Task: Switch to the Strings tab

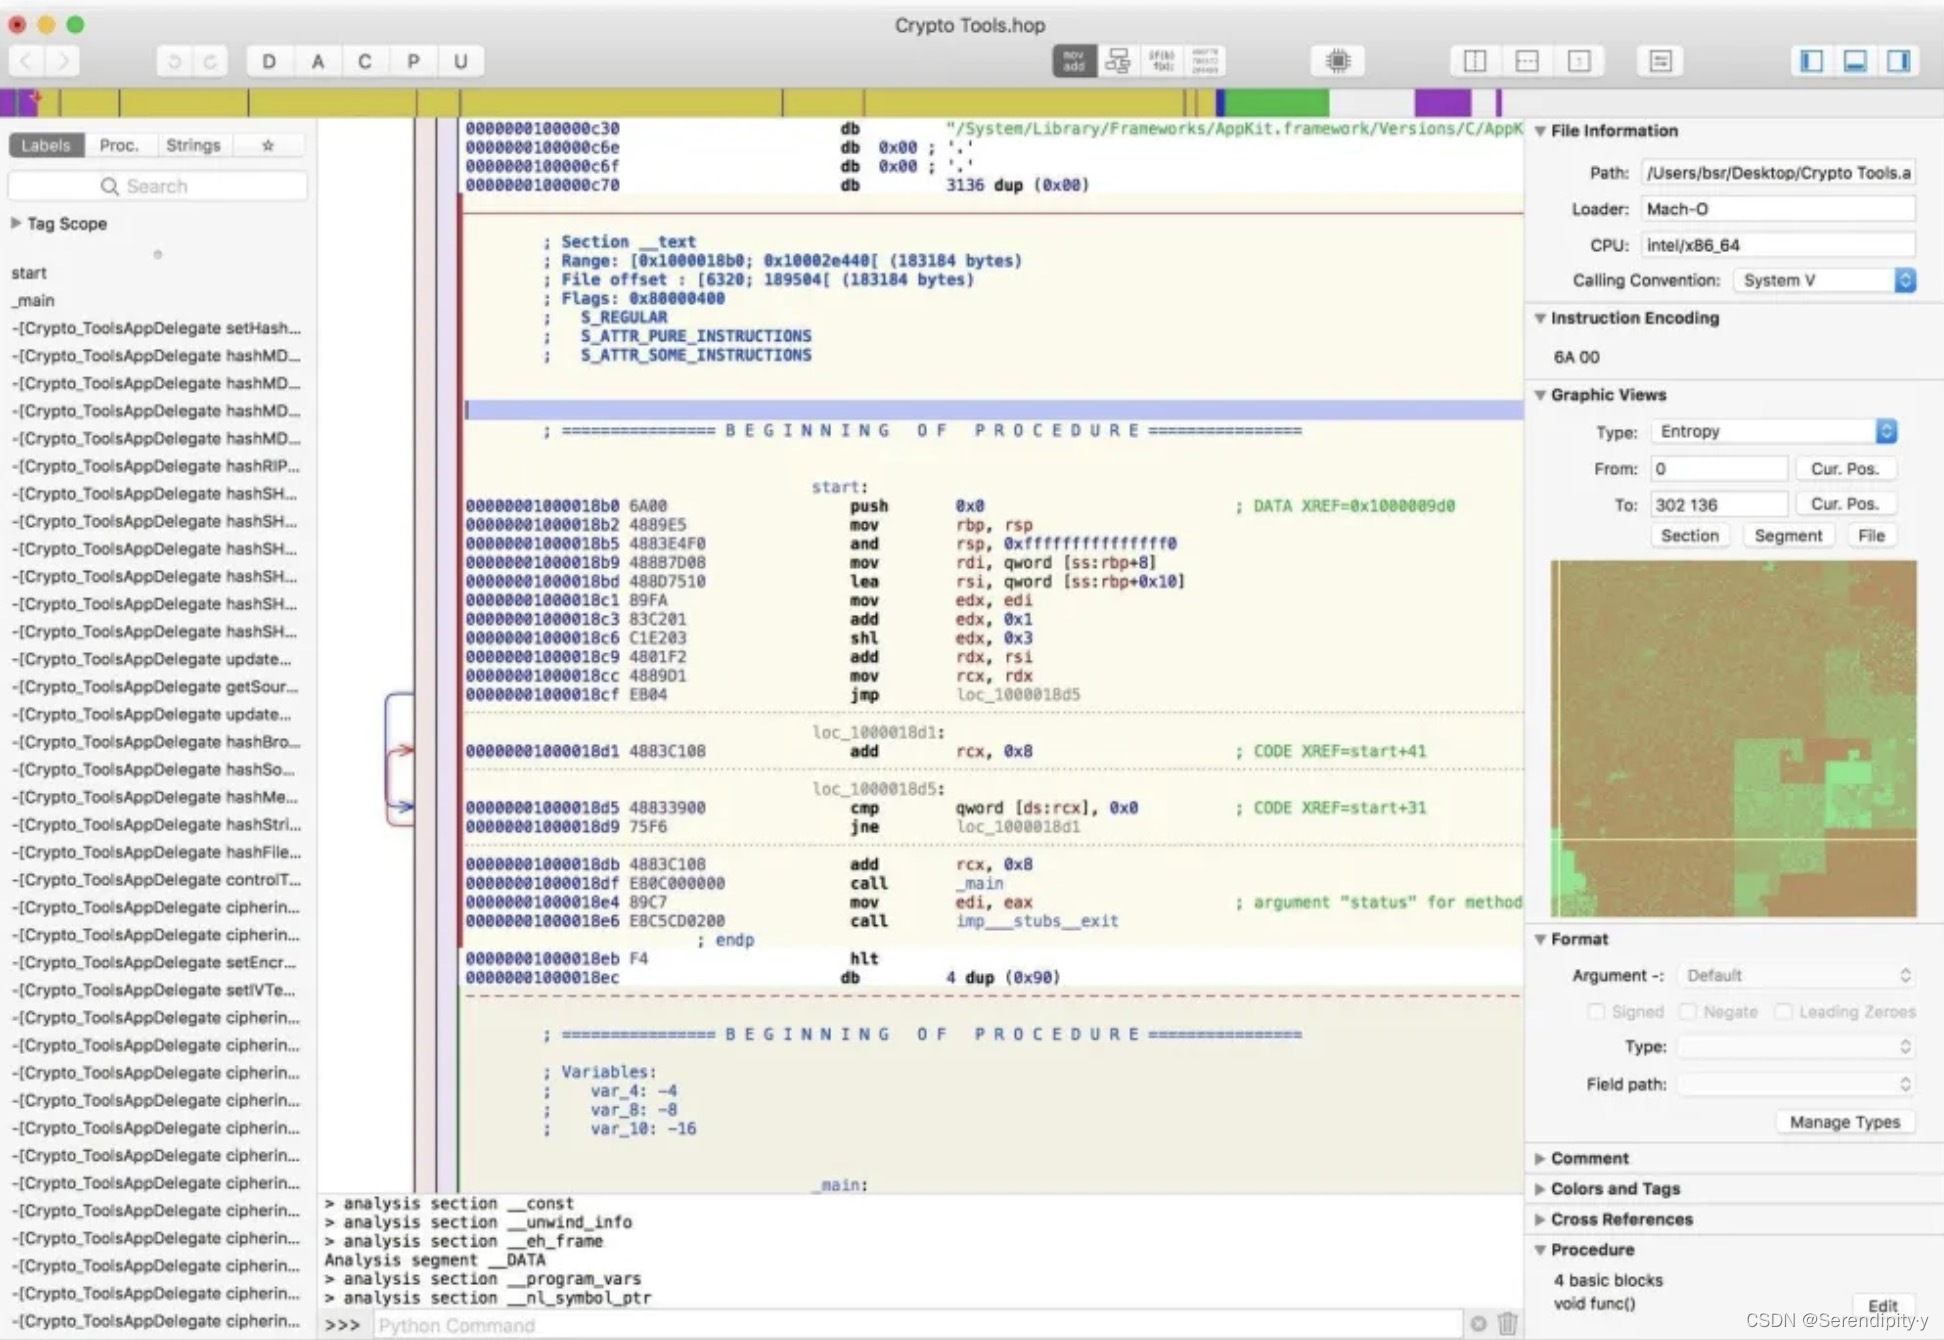Action: (x=193, y=145)
